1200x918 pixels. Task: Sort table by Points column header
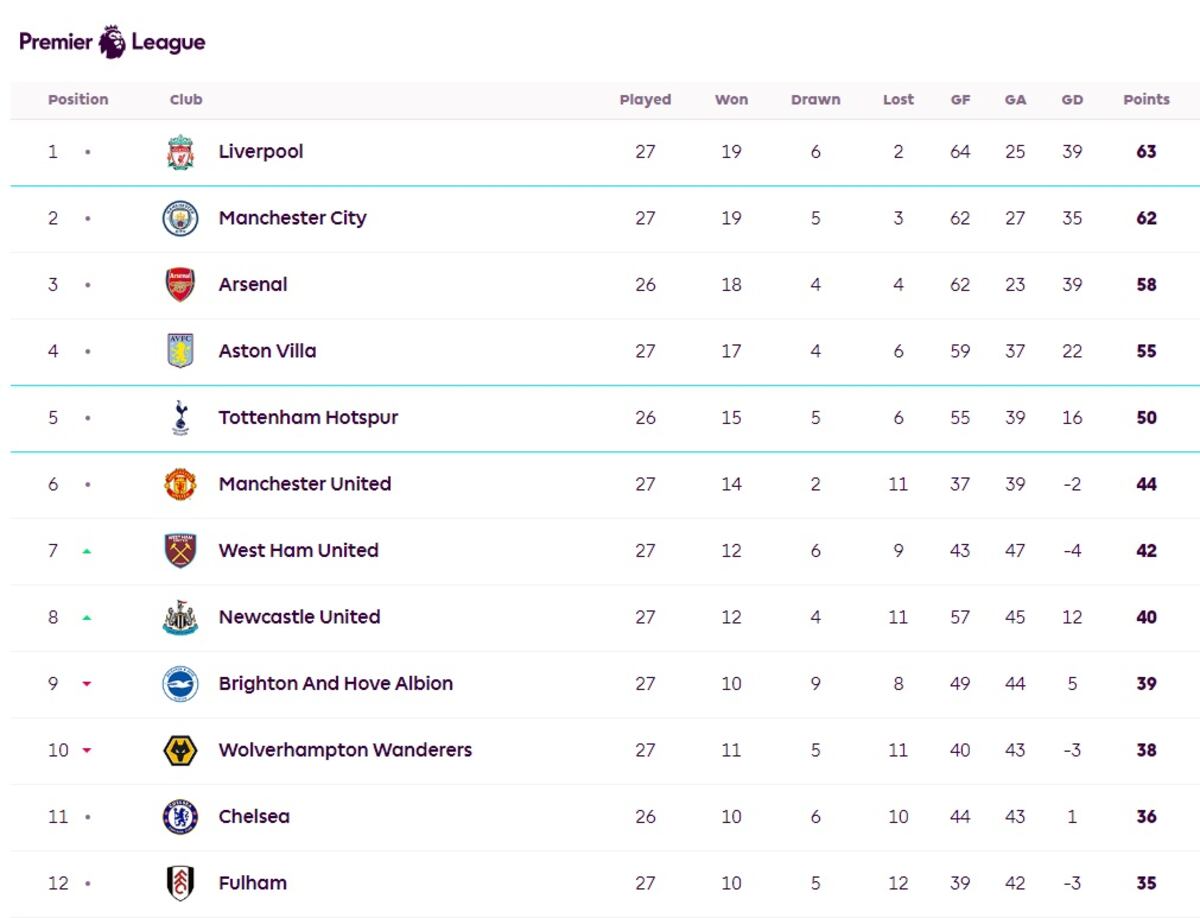point(1146,100)
